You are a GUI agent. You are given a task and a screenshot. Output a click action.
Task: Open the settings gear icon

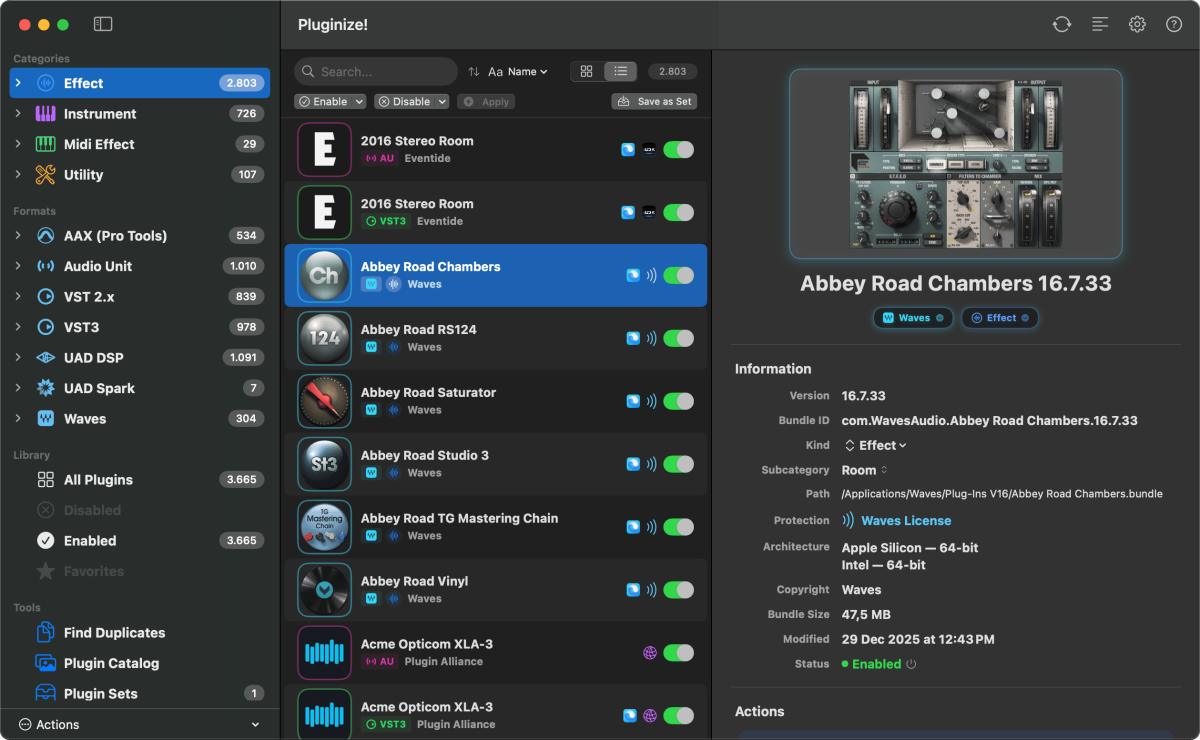point(1137,24)
